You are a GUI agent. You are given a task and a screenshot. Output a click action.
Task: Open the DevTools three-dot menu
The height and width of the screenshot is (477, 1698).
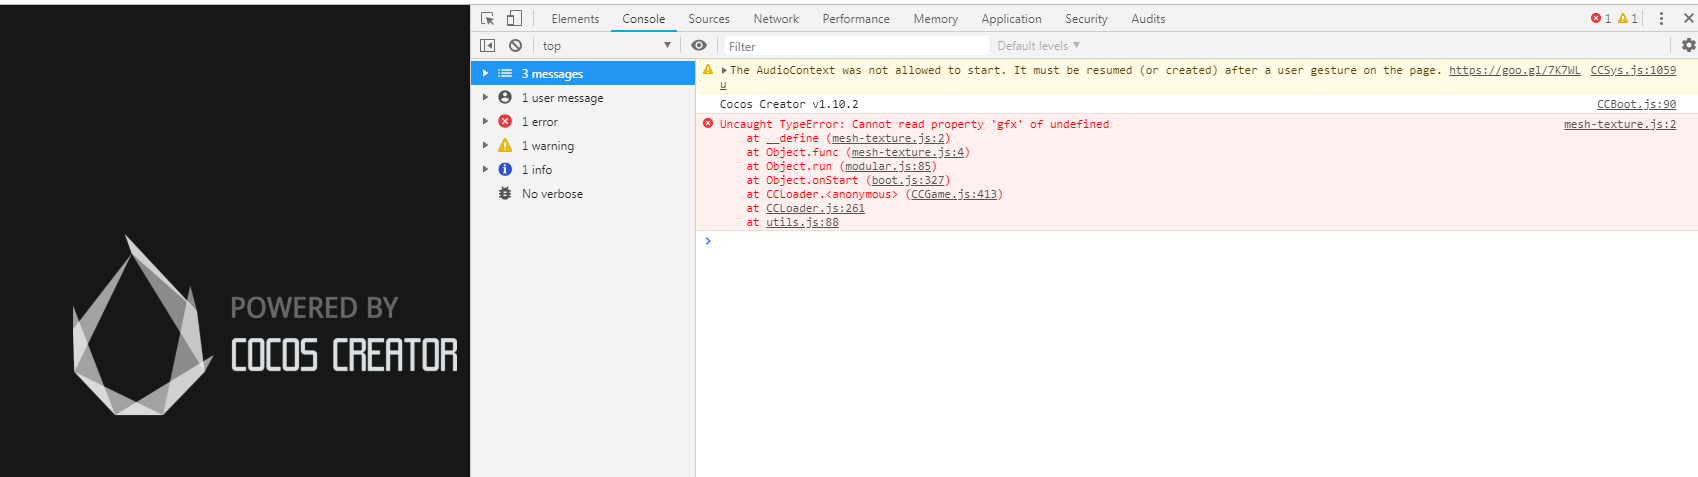click(1661, 19)
